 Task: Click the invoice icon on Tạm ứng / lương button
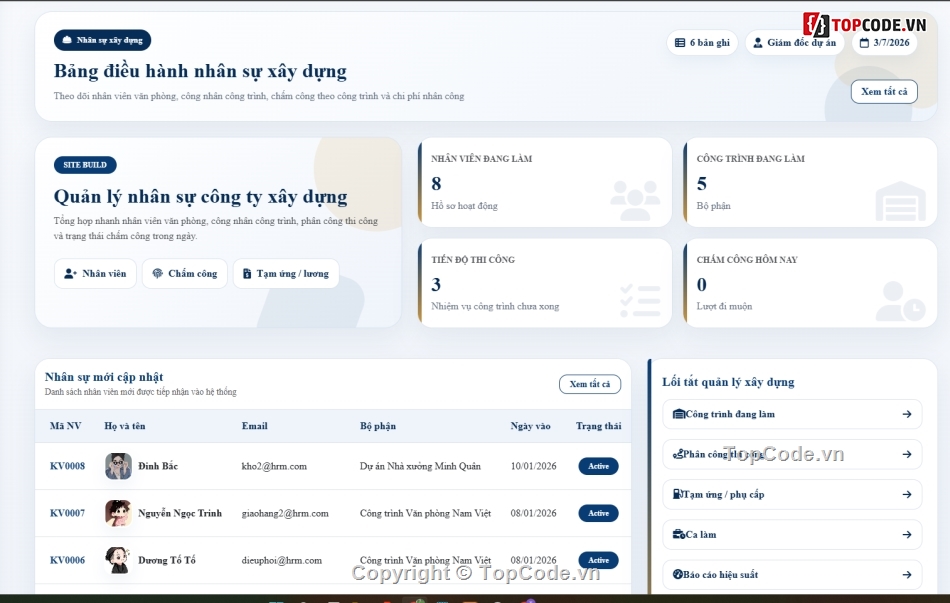point(247,274)
